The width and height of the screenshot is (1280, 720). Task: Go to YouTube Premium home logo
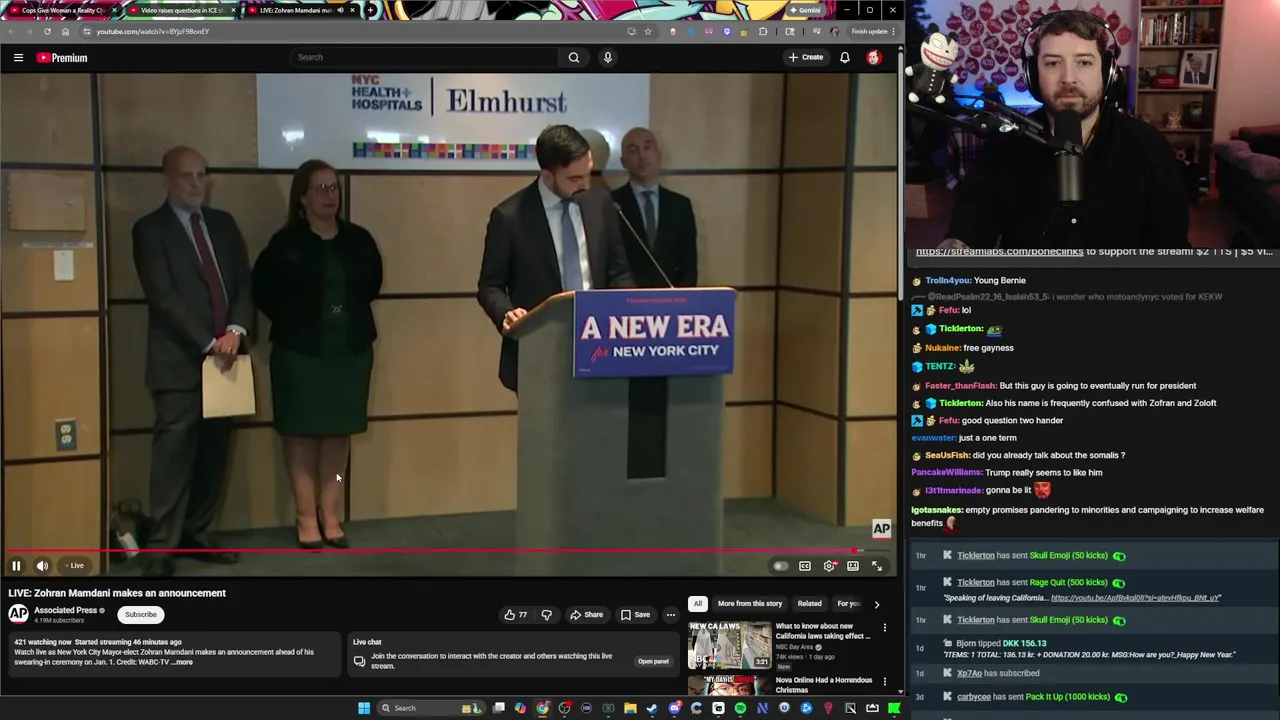click(x=62, y=57)
